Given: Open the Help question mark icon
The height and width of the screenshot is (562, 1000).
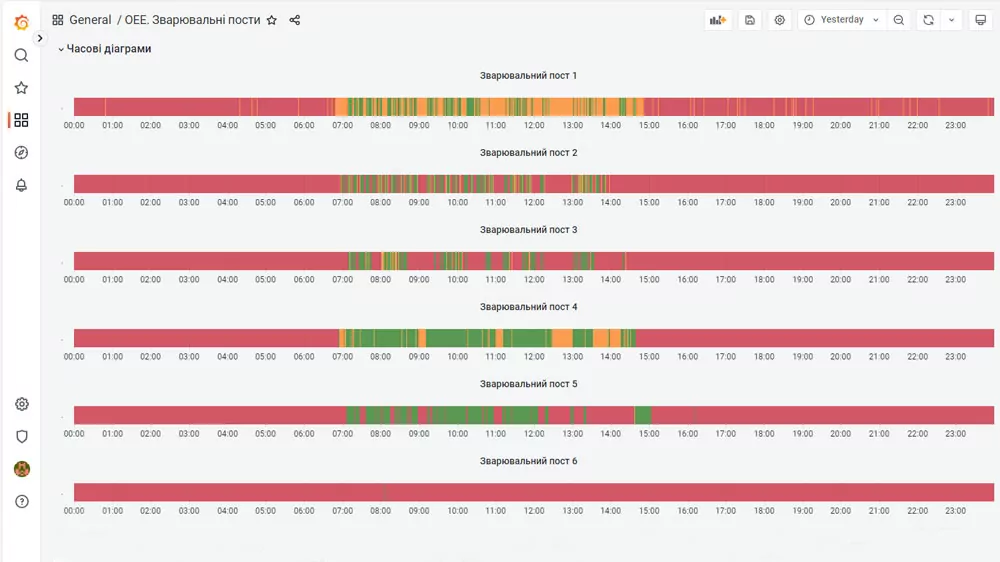Looking at the screenshot, I should click(22, 501).
